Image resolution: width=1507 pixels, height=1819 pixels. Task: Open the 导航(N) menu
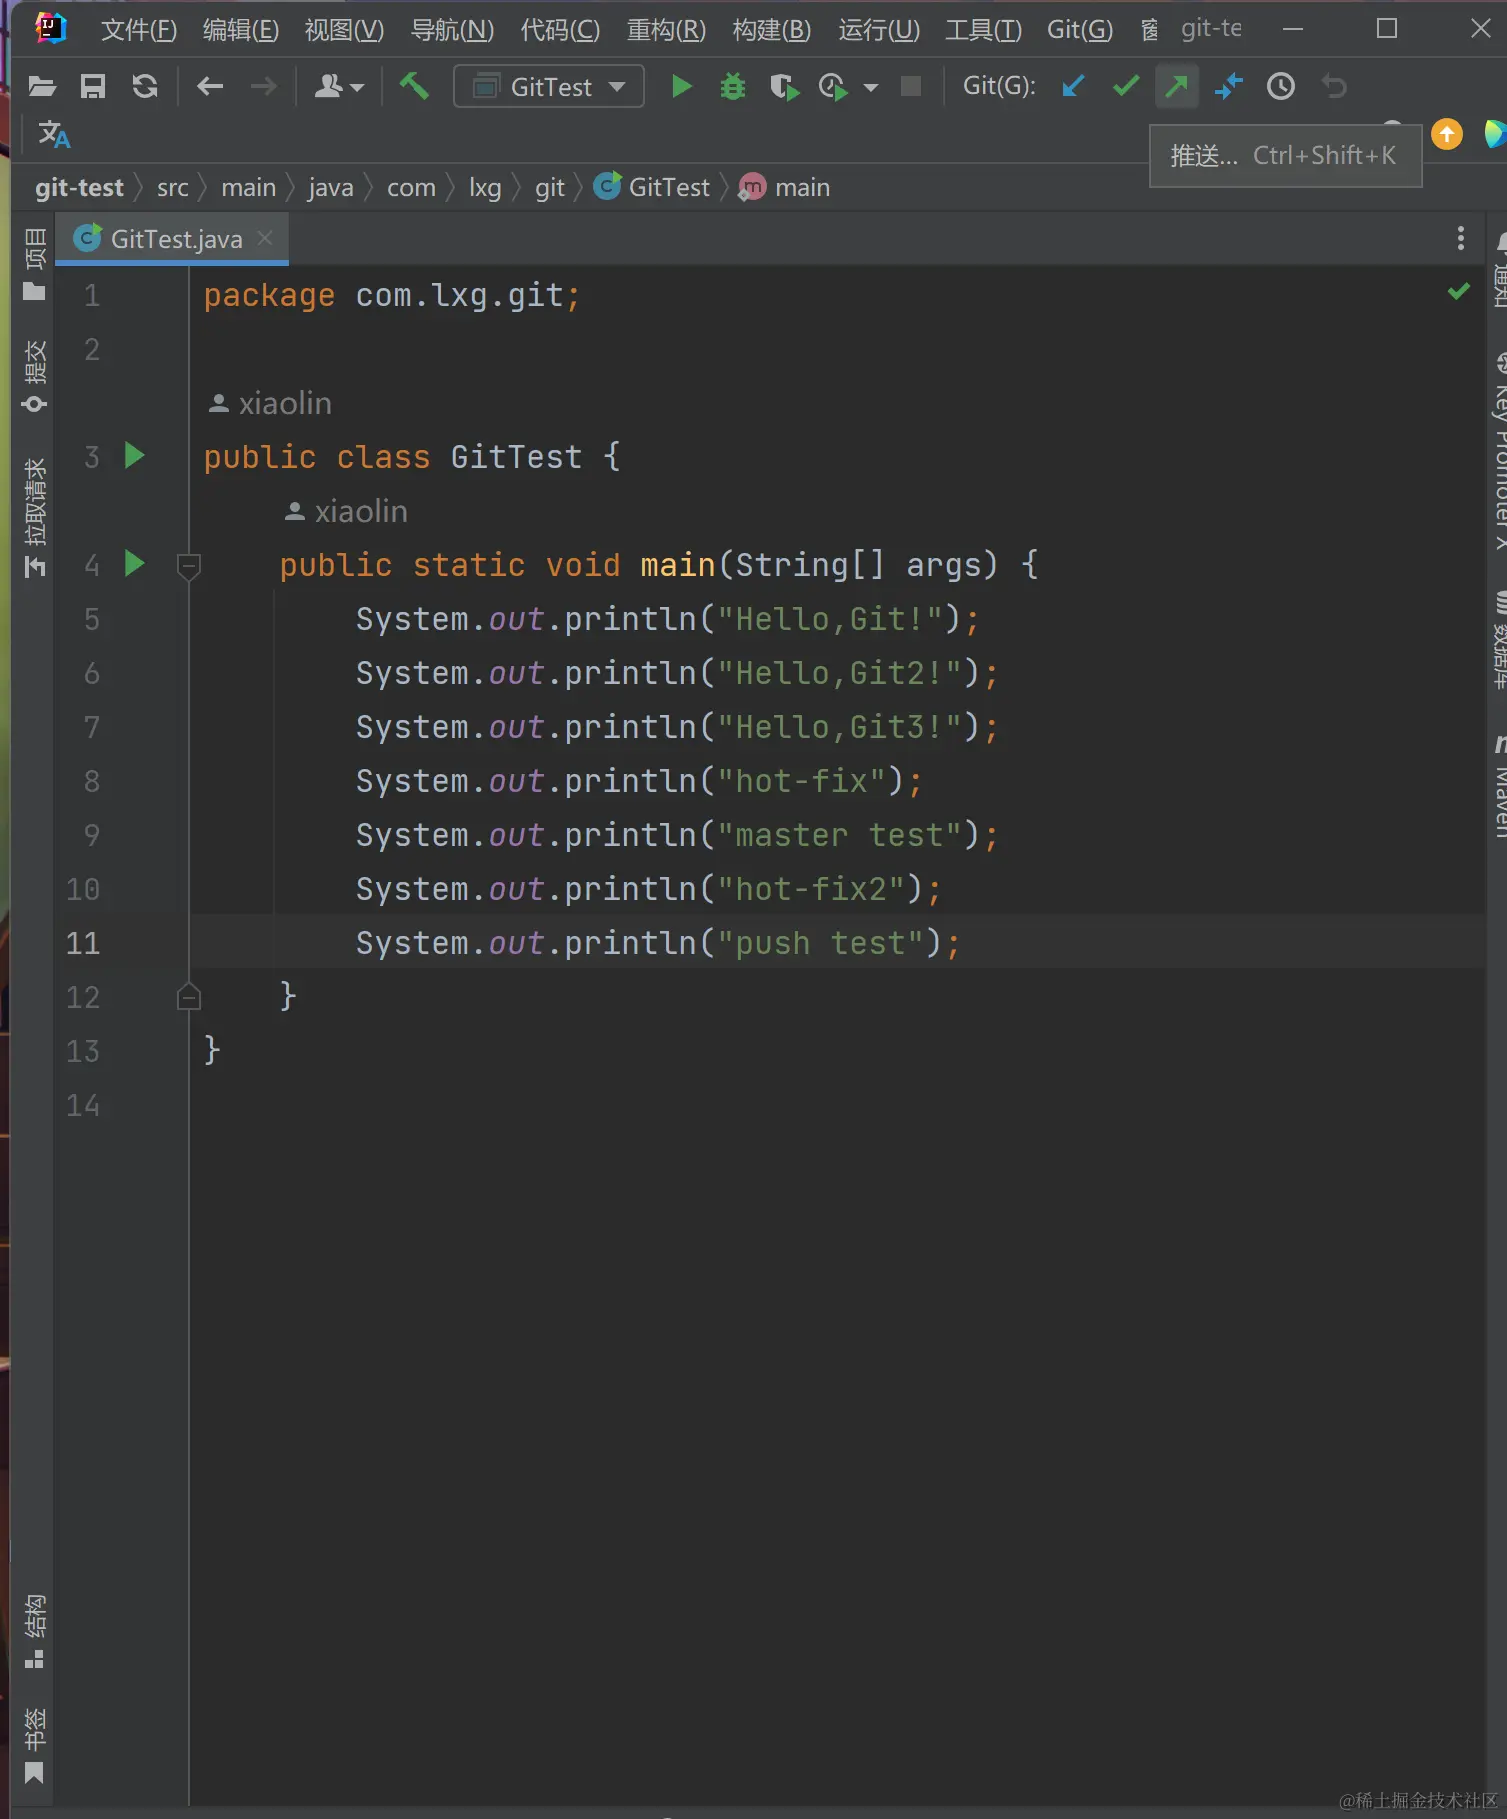pos(452,30)
